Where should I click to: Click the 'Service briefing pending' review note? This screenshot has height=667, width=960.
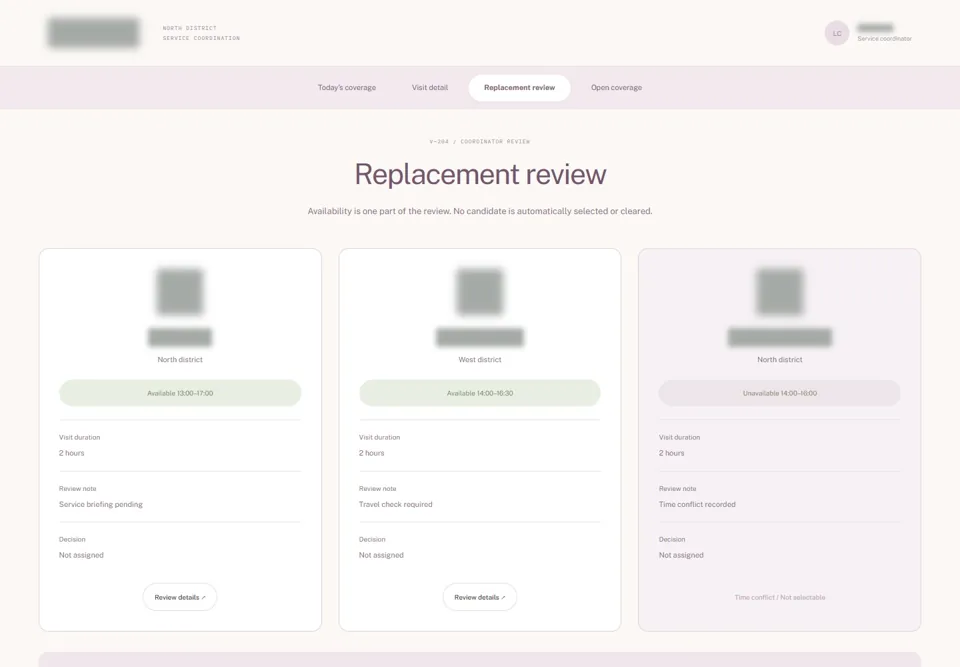click(x=100, y=505)
